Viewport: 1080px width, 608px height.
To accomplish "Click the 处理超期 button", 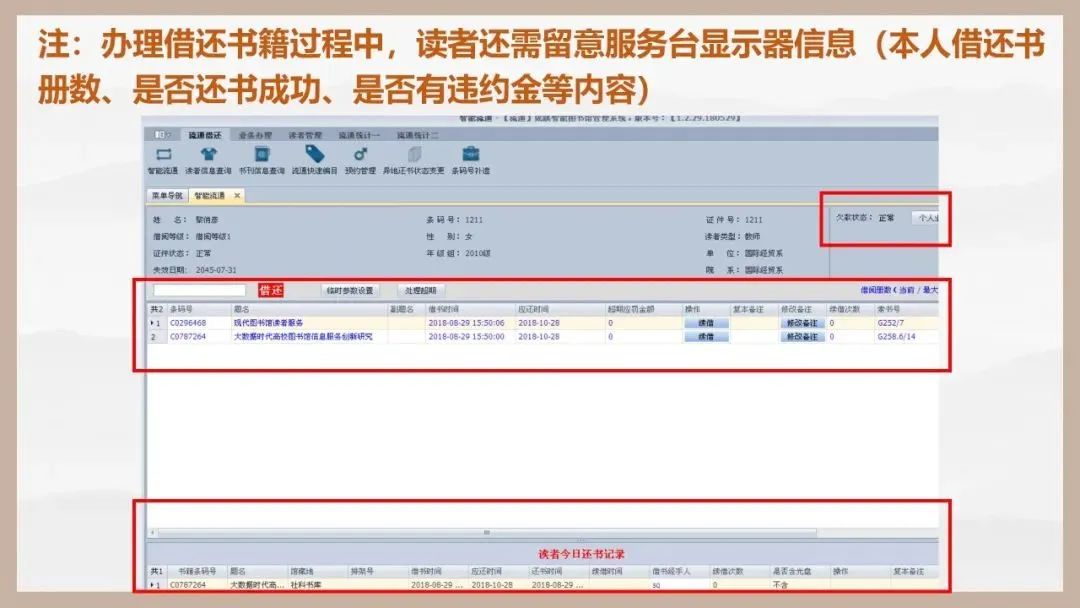I will [x=420, y=290].
